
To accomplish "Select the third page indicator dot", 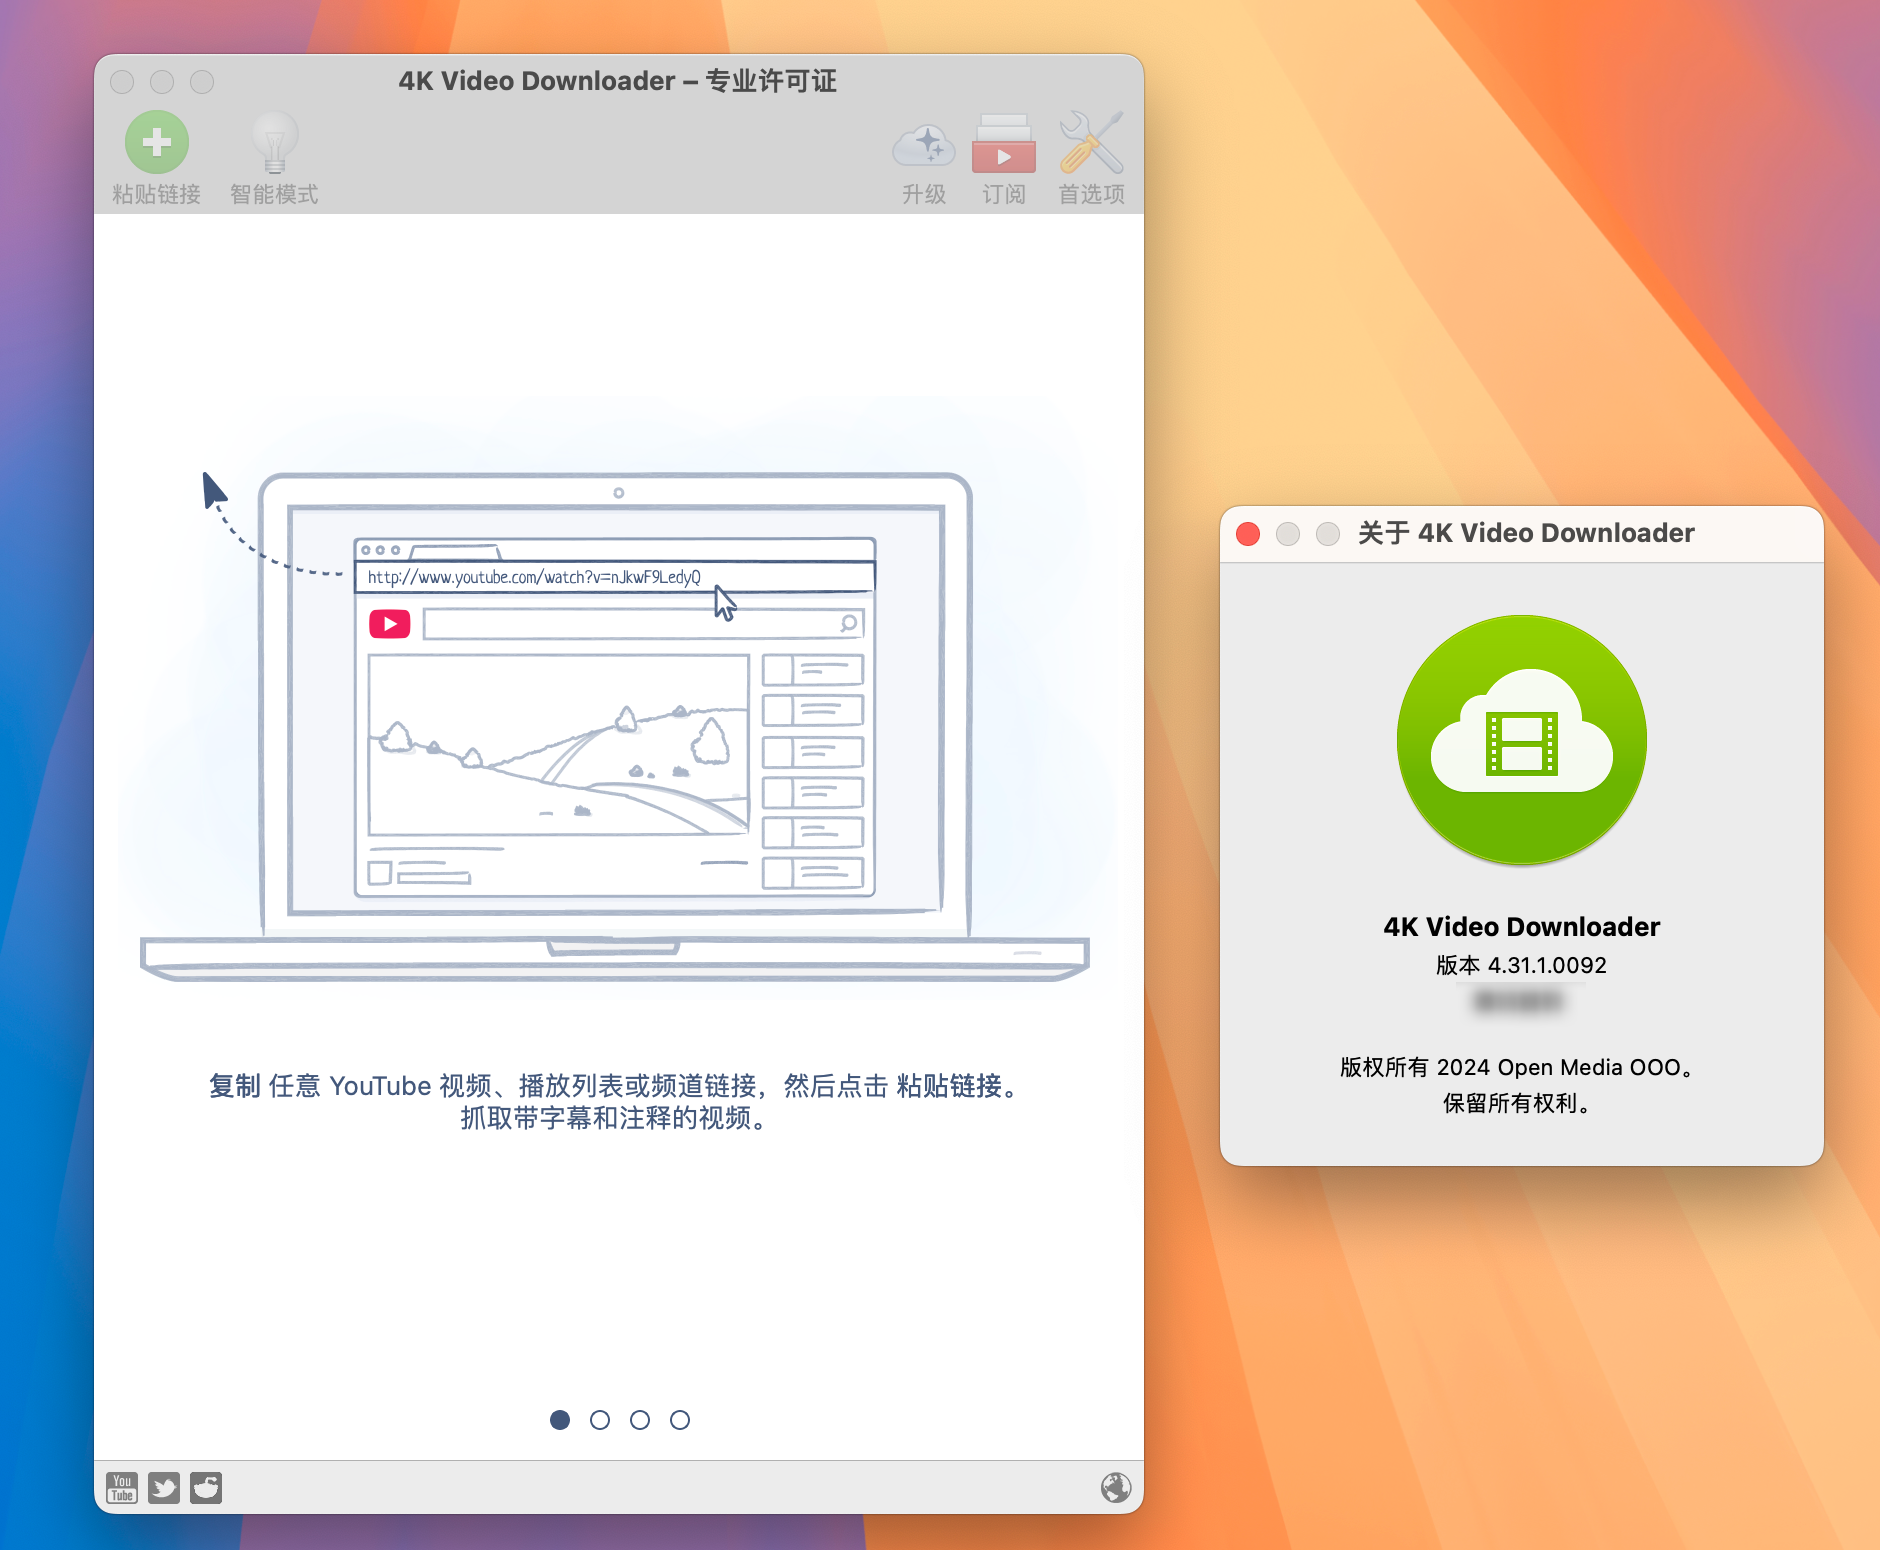I will coord(640,1420).
